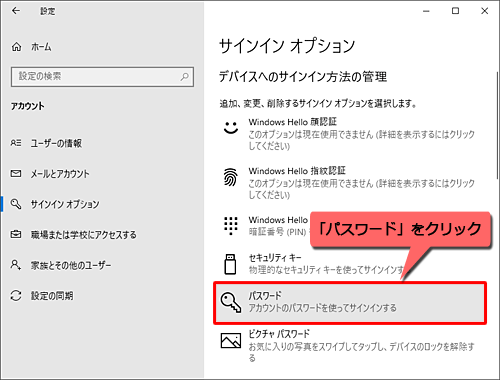Image resolution: width=500 pixels, height=380 pixels.
Task: Expand Windows Hello 指紋認証 option
Action: pyautogui.click(x=350, y=183)
